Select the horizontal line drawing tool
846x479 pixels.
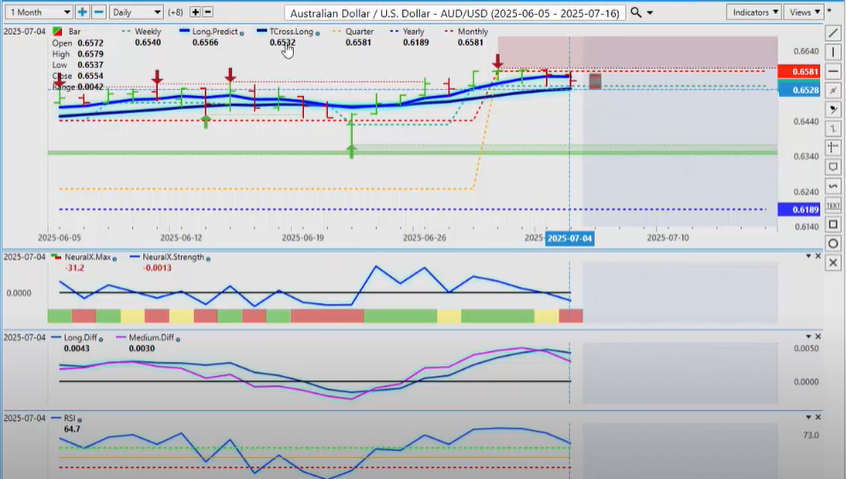click(834, 70)
